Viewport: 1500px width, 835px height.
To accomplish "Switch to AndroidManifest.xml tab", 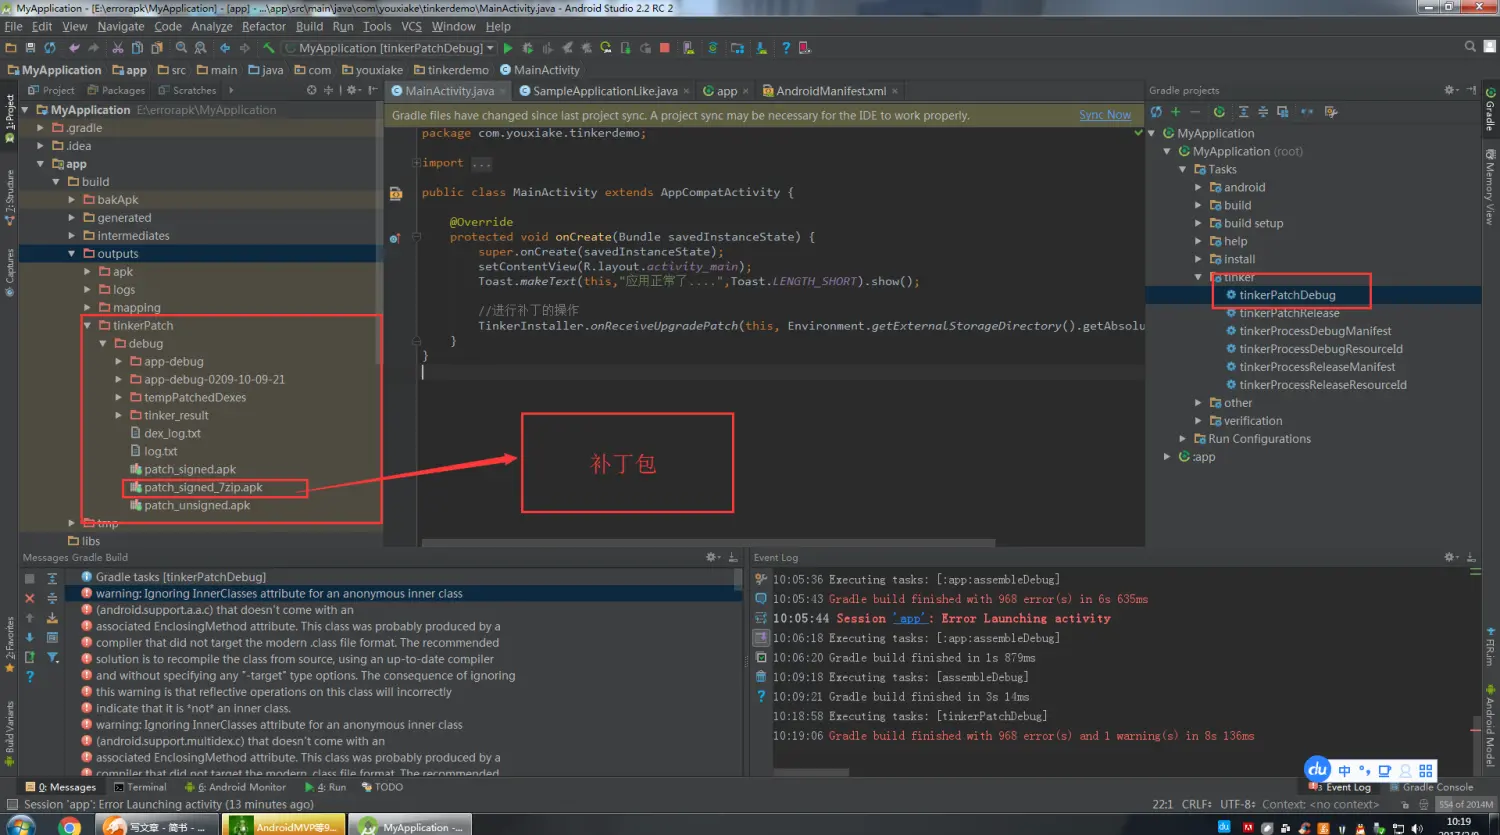I will click(831, 91).
